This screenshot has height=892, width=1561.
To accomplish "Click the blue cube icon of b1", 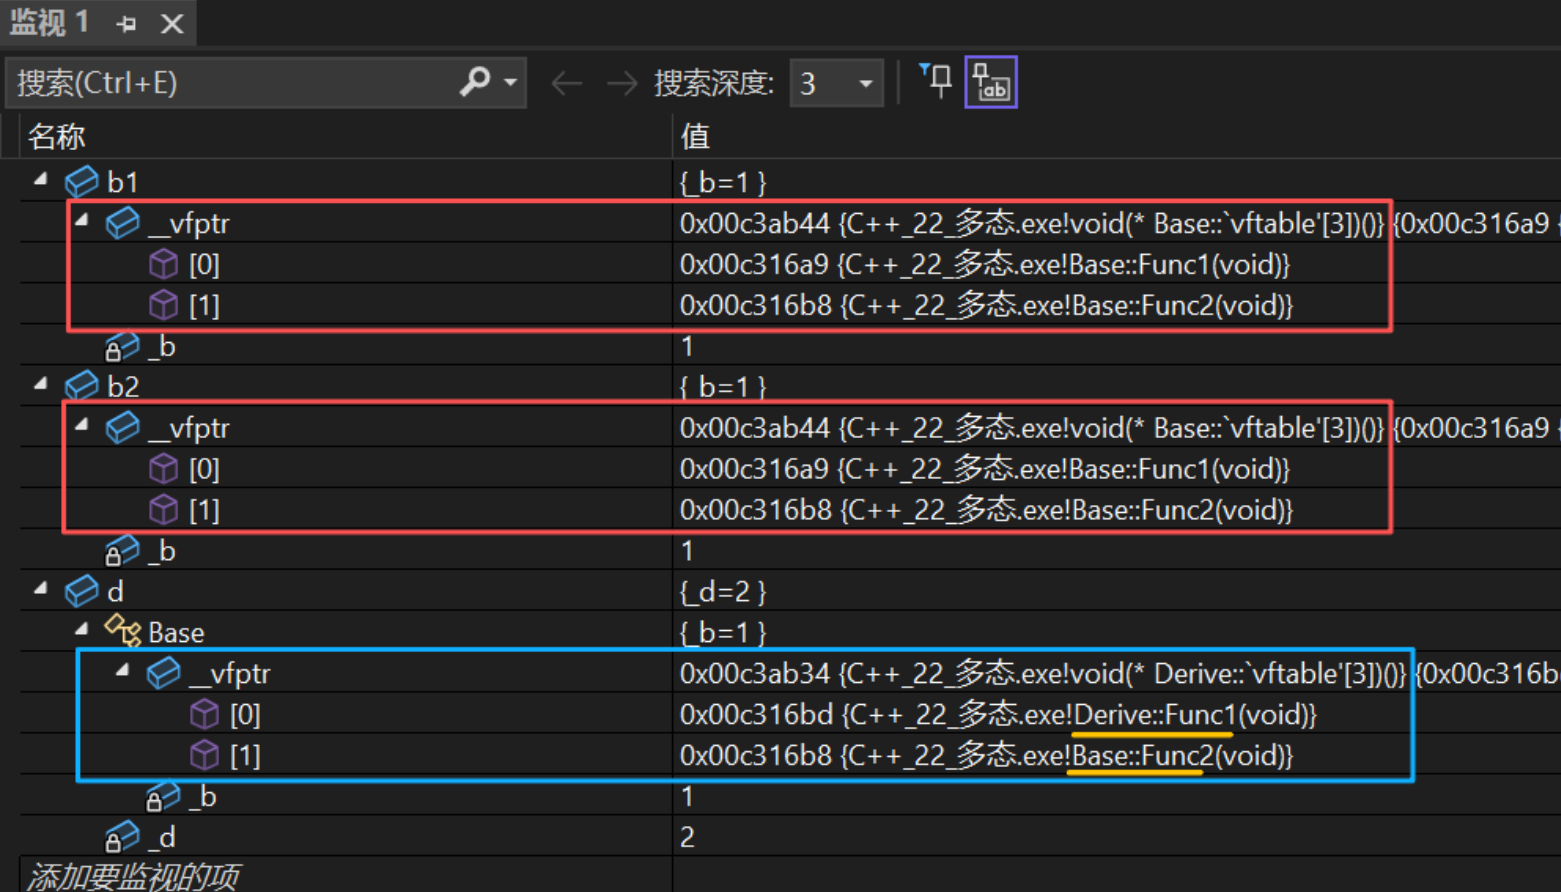I will pyautogui.click(x=81, y=182).
